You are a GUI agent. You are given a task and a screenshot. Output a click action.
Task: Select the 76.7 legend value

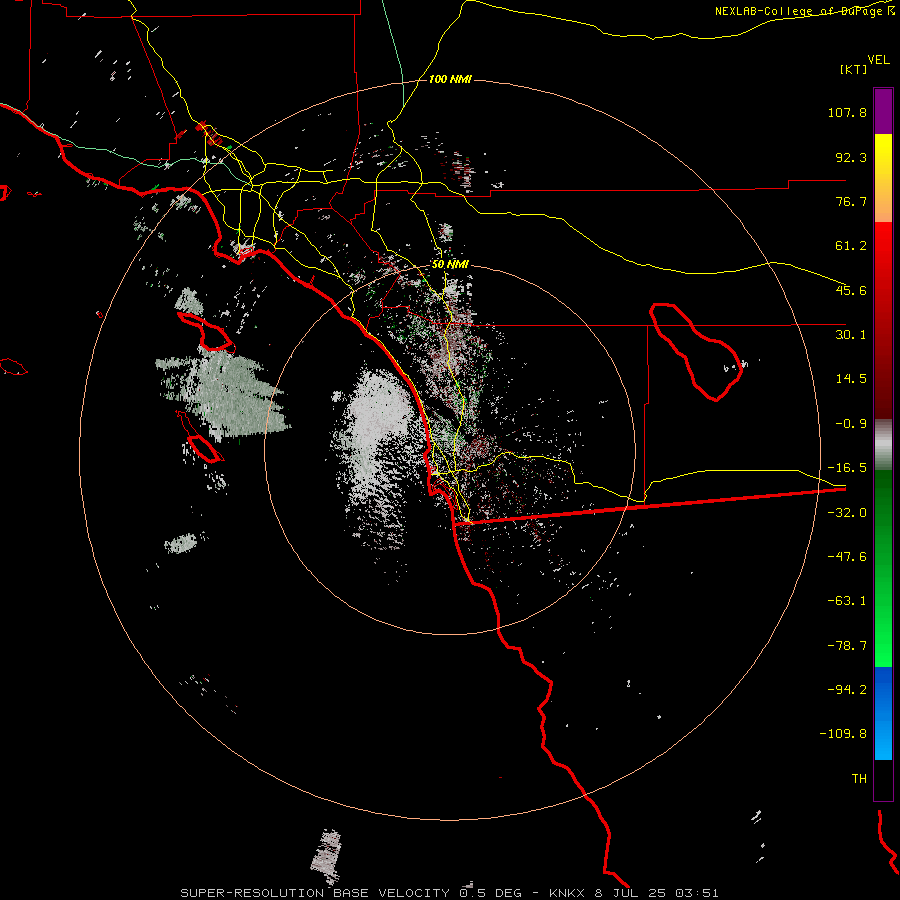click(x=851, y=201)
